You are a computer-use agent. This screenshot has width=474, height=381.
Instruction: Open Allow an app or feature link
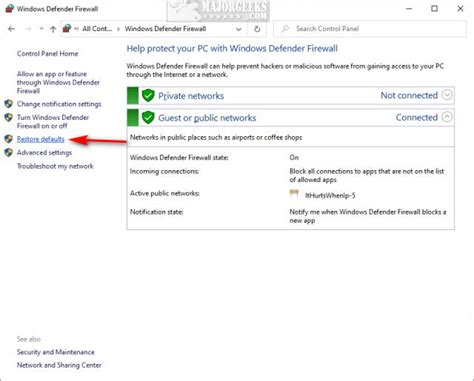(58, 82)
